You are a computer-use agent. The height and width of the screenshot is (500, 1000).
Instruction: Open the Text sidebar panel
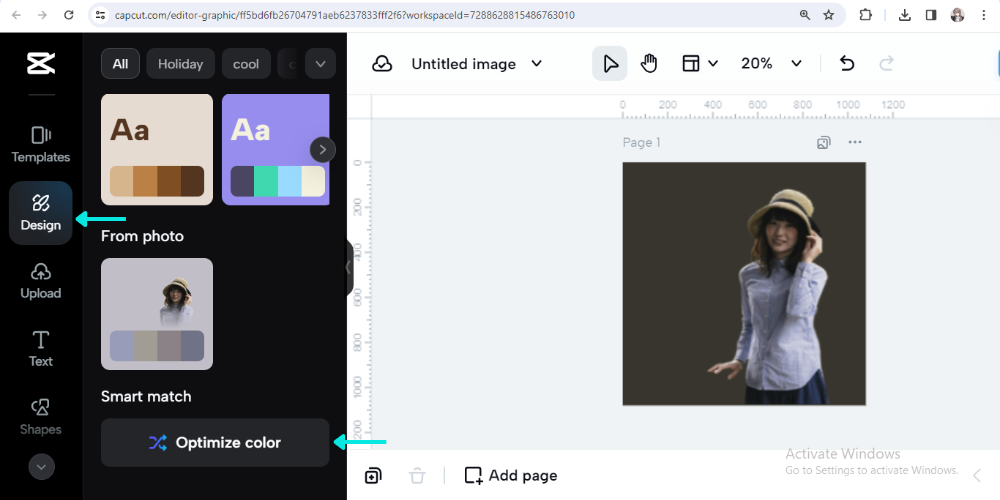pyautogui.click(x=41, y=349)
